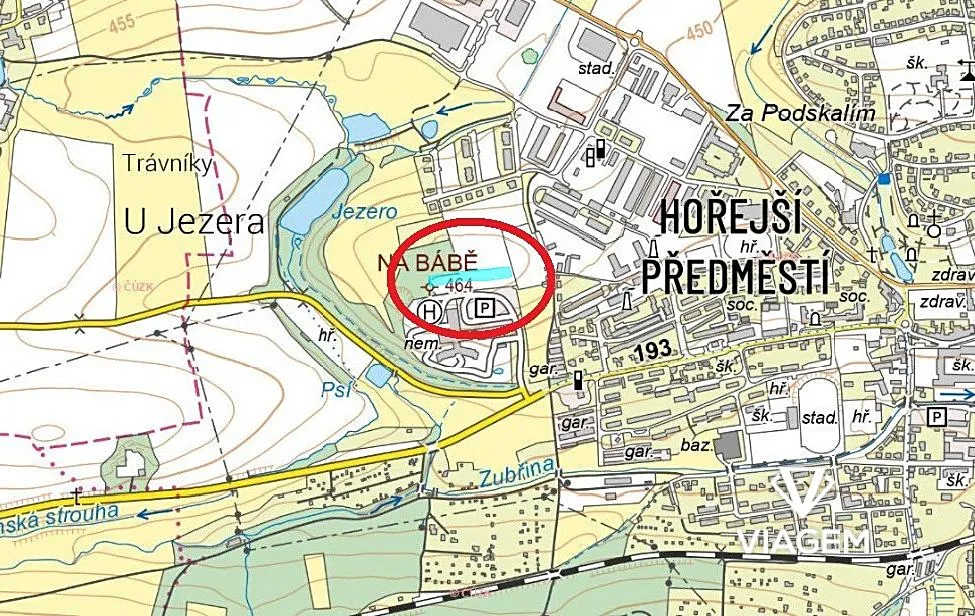The image size is (975, 616).
Task: Click the blue highlighted parcel in red circle
Action: [x=470, y=274]
